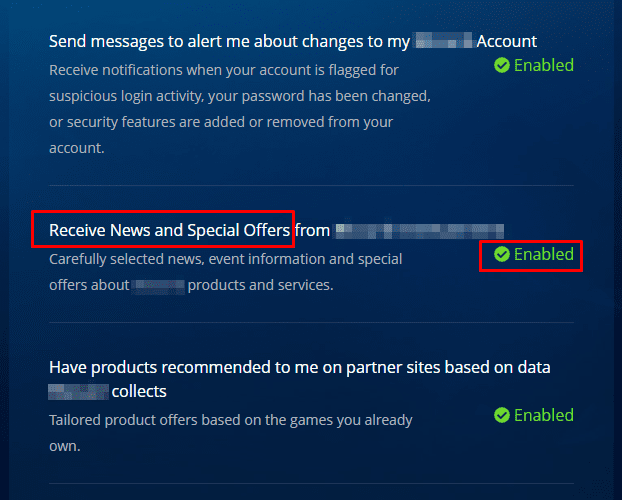Image resolution: width=622 pixels, height=500 pixels.
Task: Click the word 'Account' in the first heading
Action: point(507,41)
